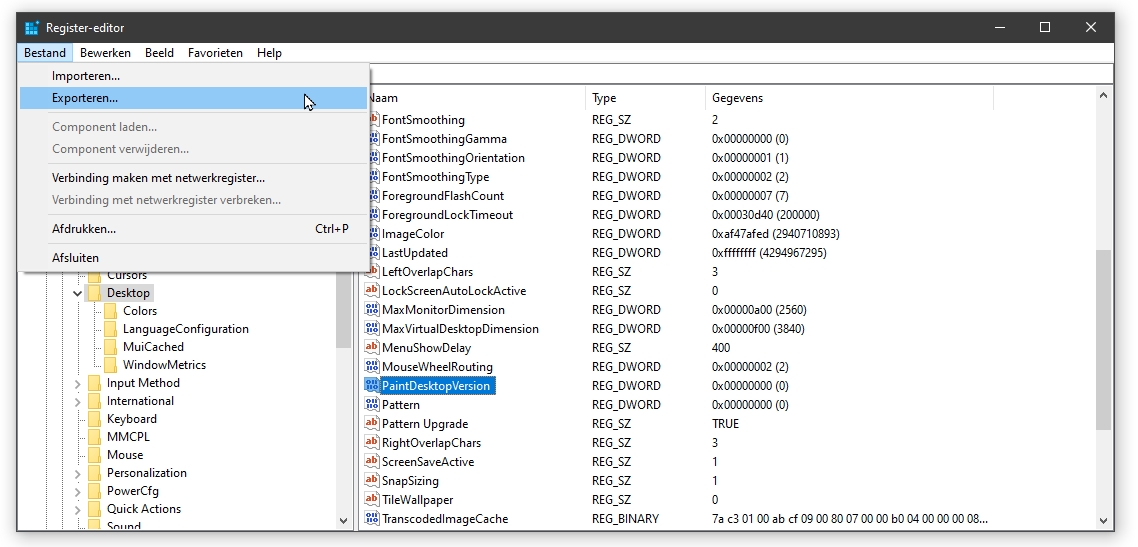Screen dimensions: 1138x547
Task: Click the FontSmoothingType DWORD icon
Action: pyautogui.click(x=372, y=176)
